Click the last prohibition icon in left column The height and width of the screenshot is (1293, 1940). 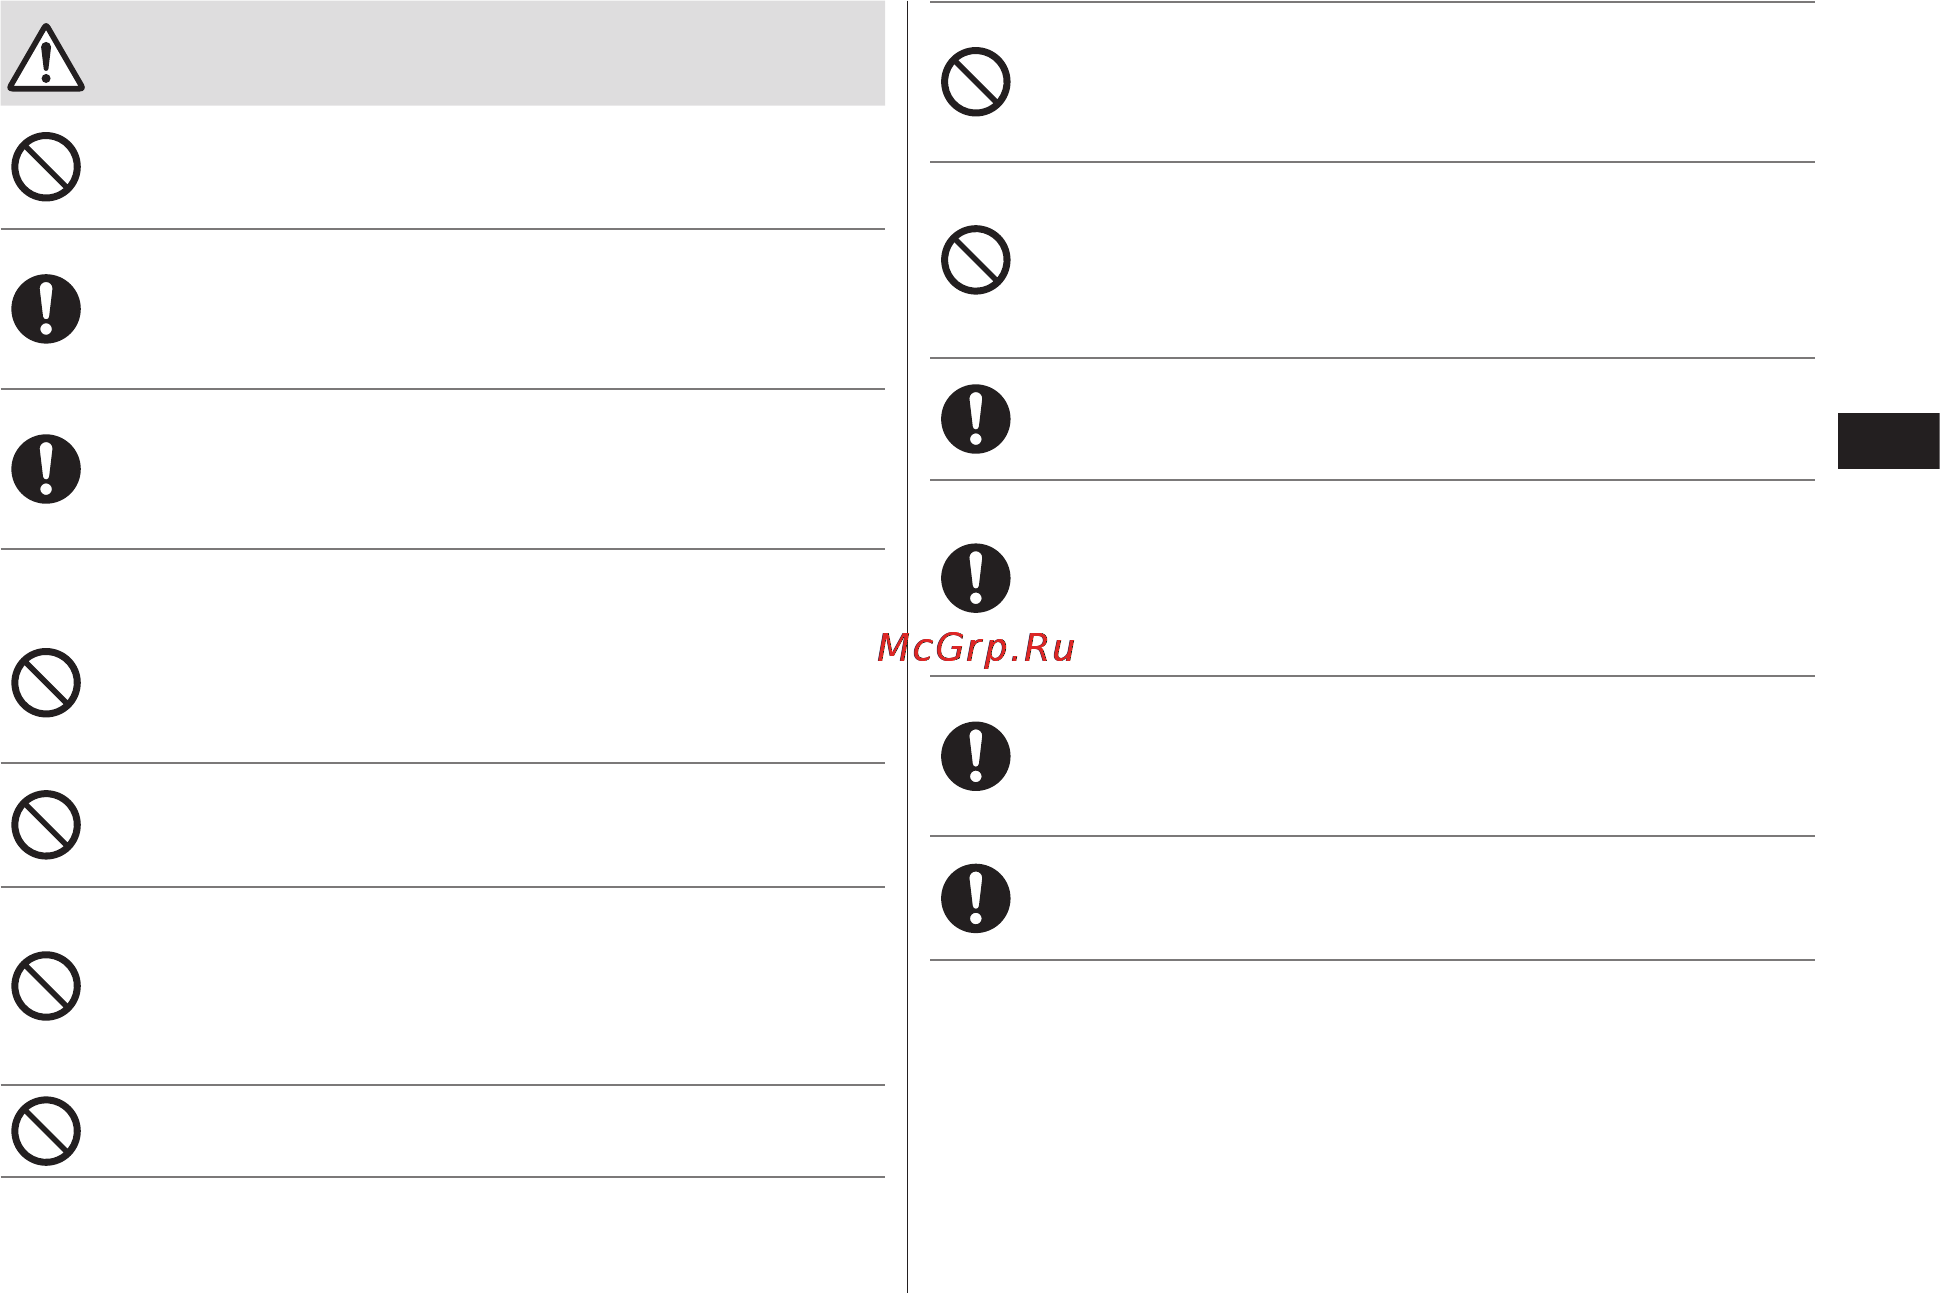pyautogui.click(x=46, y=1131)
